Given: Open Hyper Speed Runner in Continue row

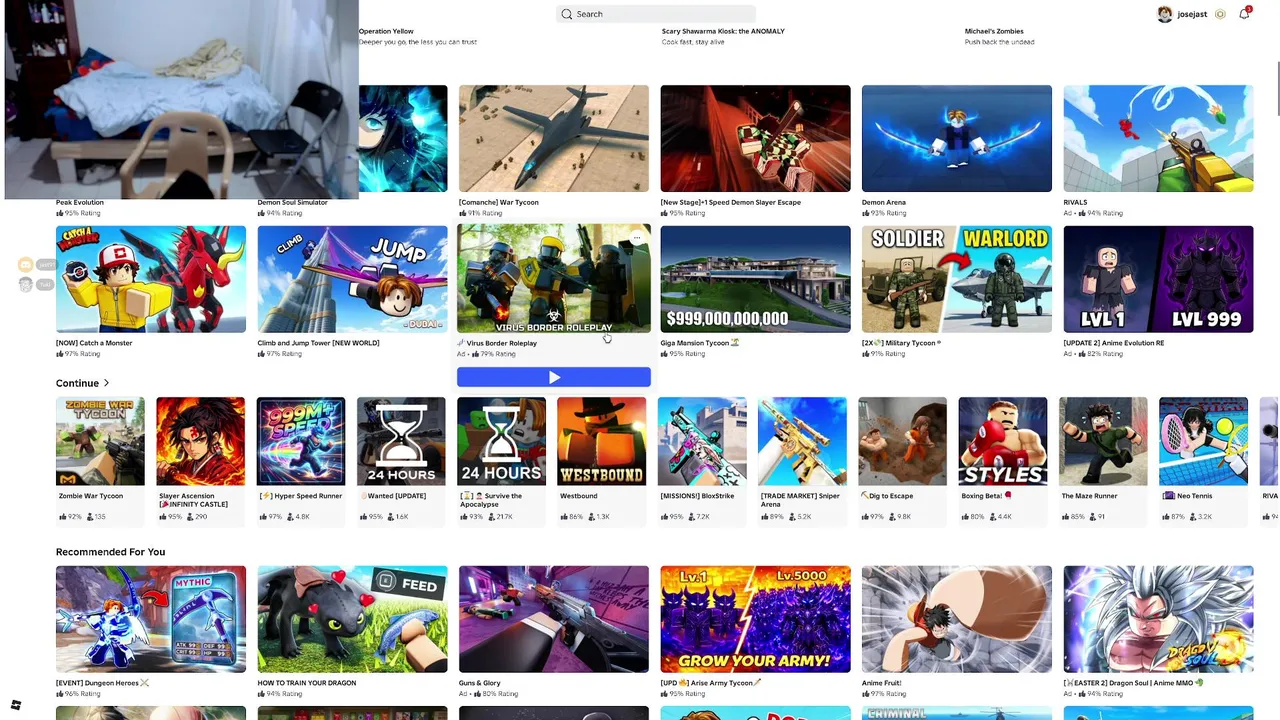Looking at the screenshot, I should point(301,442).
